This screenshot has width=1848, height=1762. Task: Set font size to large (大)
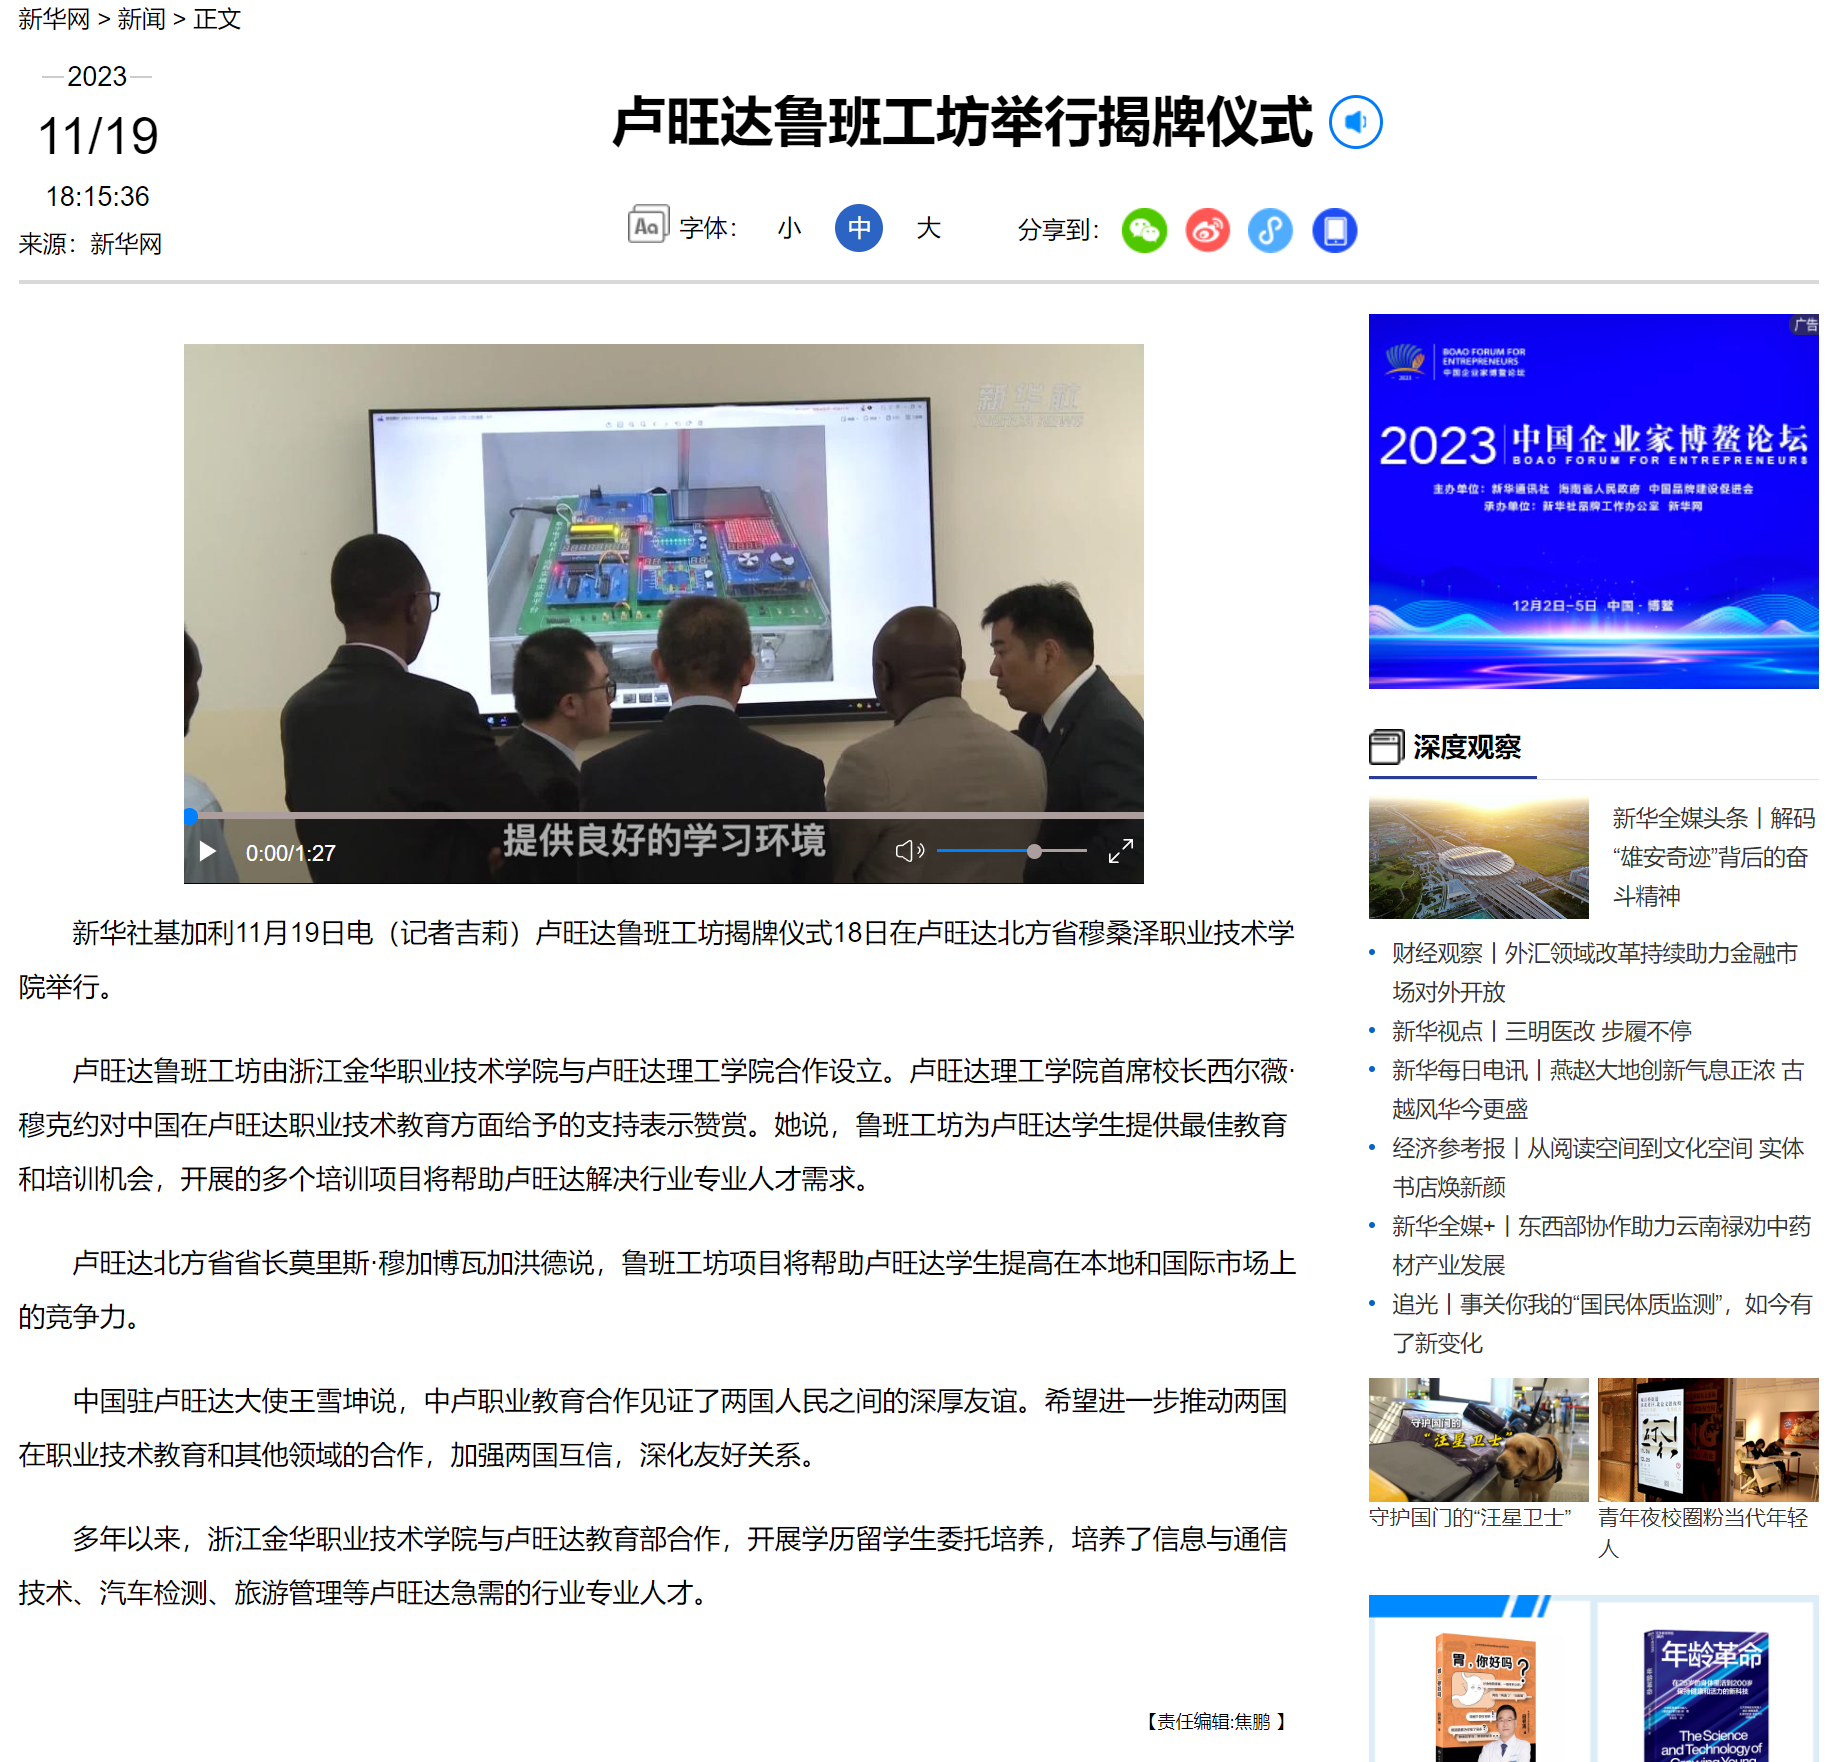(x=928, y=229)
